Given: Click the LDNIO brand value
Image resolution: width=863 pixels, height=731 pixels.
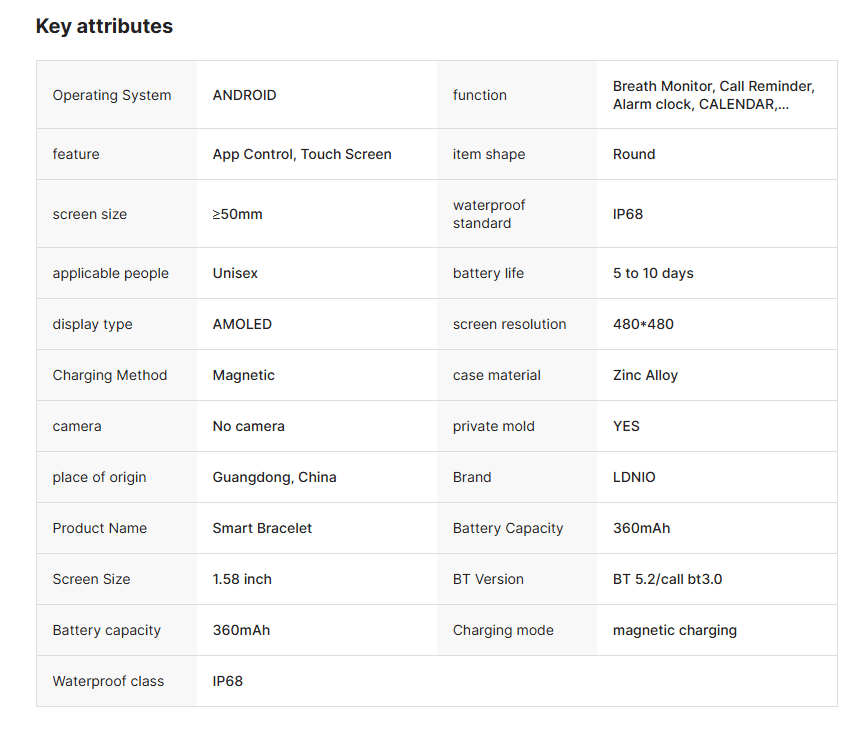Looking at the screenshot, I should pyautogui.click(x=634, y=477).
